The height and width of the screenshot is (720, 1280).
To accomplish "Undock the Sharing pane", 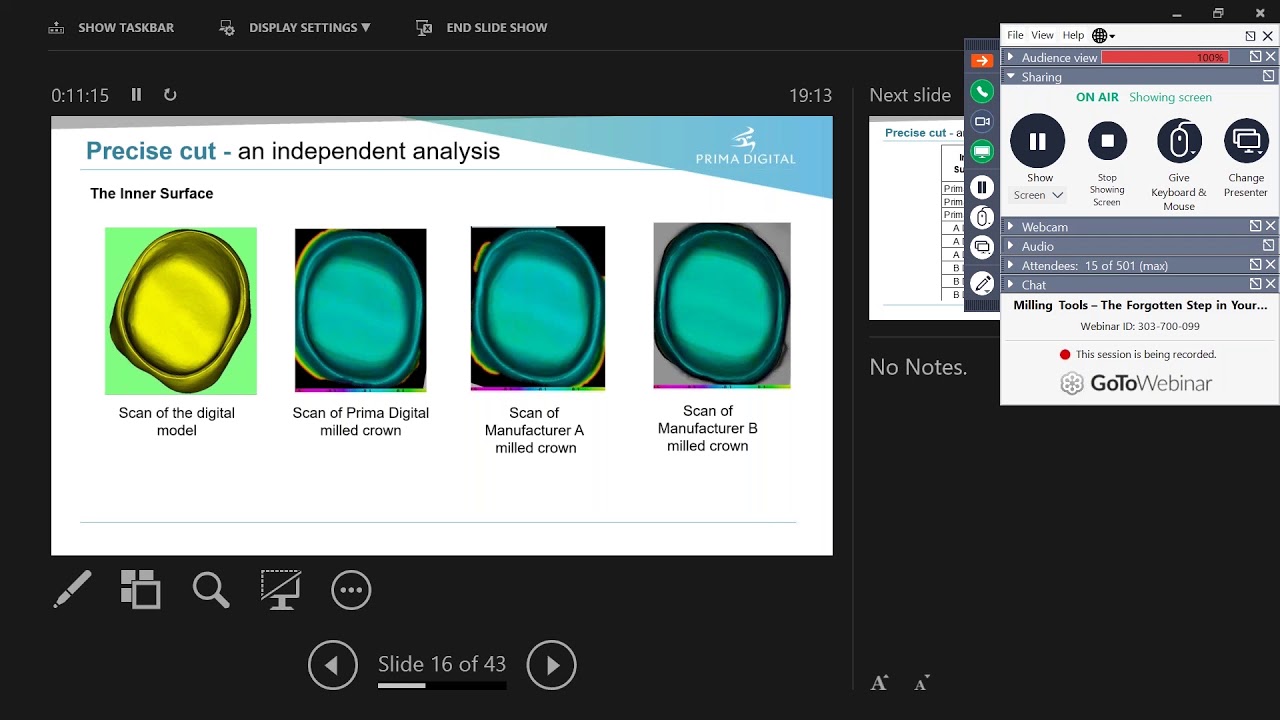I will (x=1268, y=77).
